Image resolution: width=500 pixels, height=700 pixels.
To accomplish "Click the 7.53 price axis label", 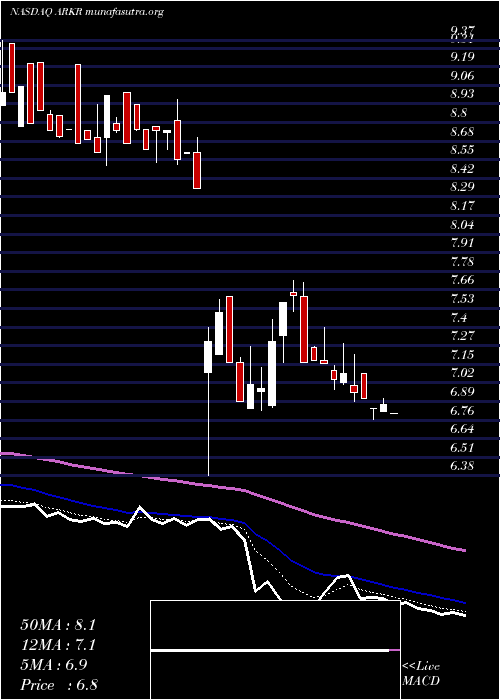I will click(x=462, y=299).
